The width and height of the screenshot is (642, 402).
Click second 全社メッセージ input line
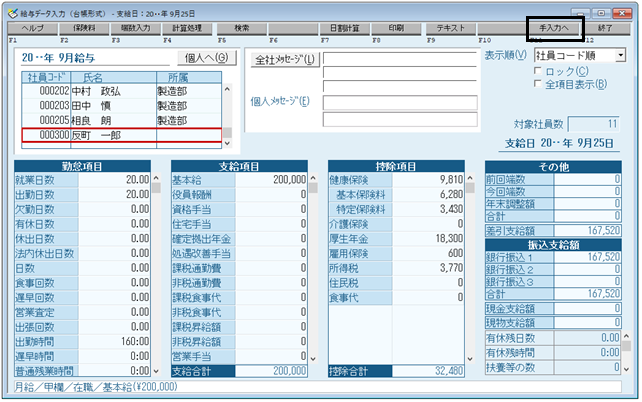click(400, 72)
